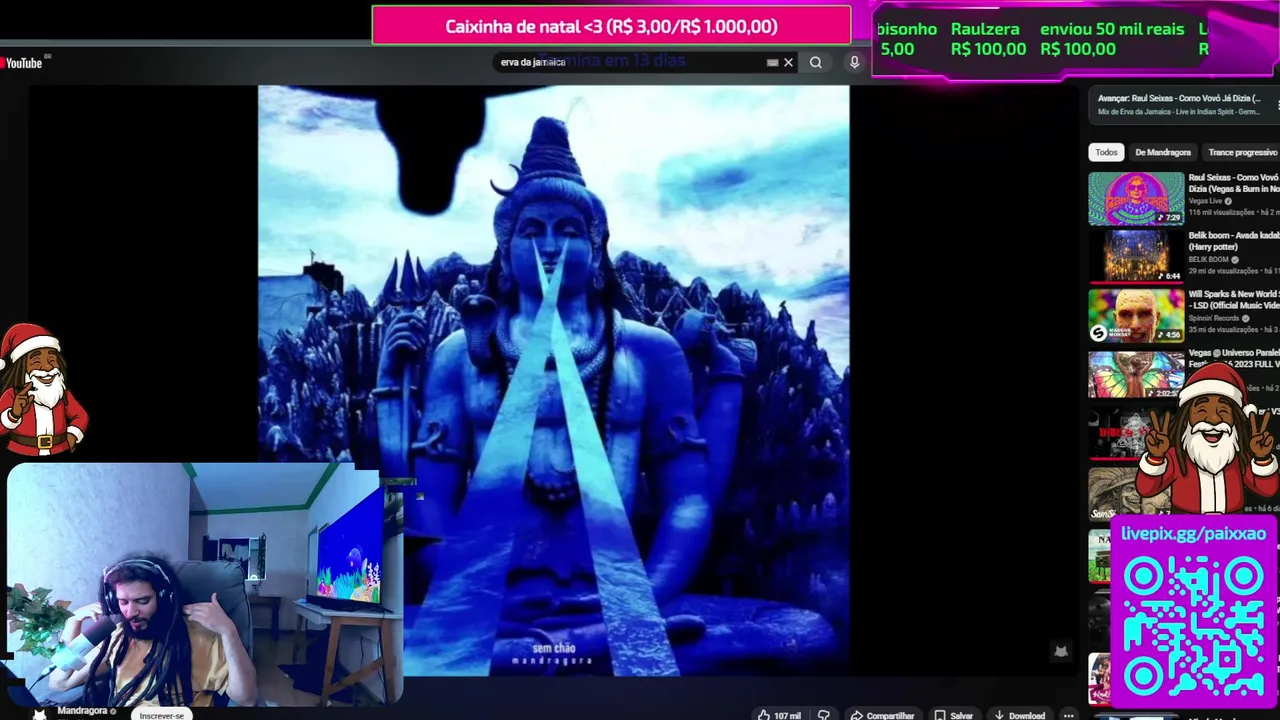Click the magnifier search button
The image size is (1280, 720).
click(x=816, y=62)
